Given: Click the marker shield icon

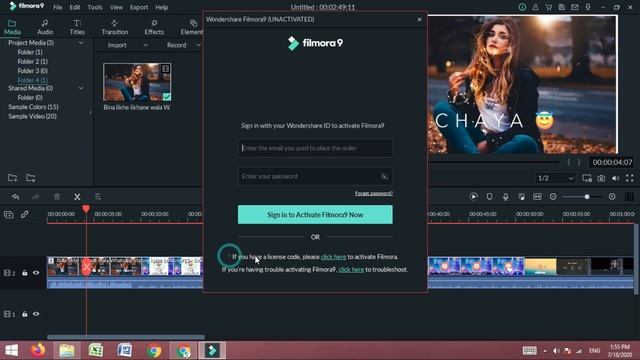Looking at the screenshot, I should click(x=489, y=197).
